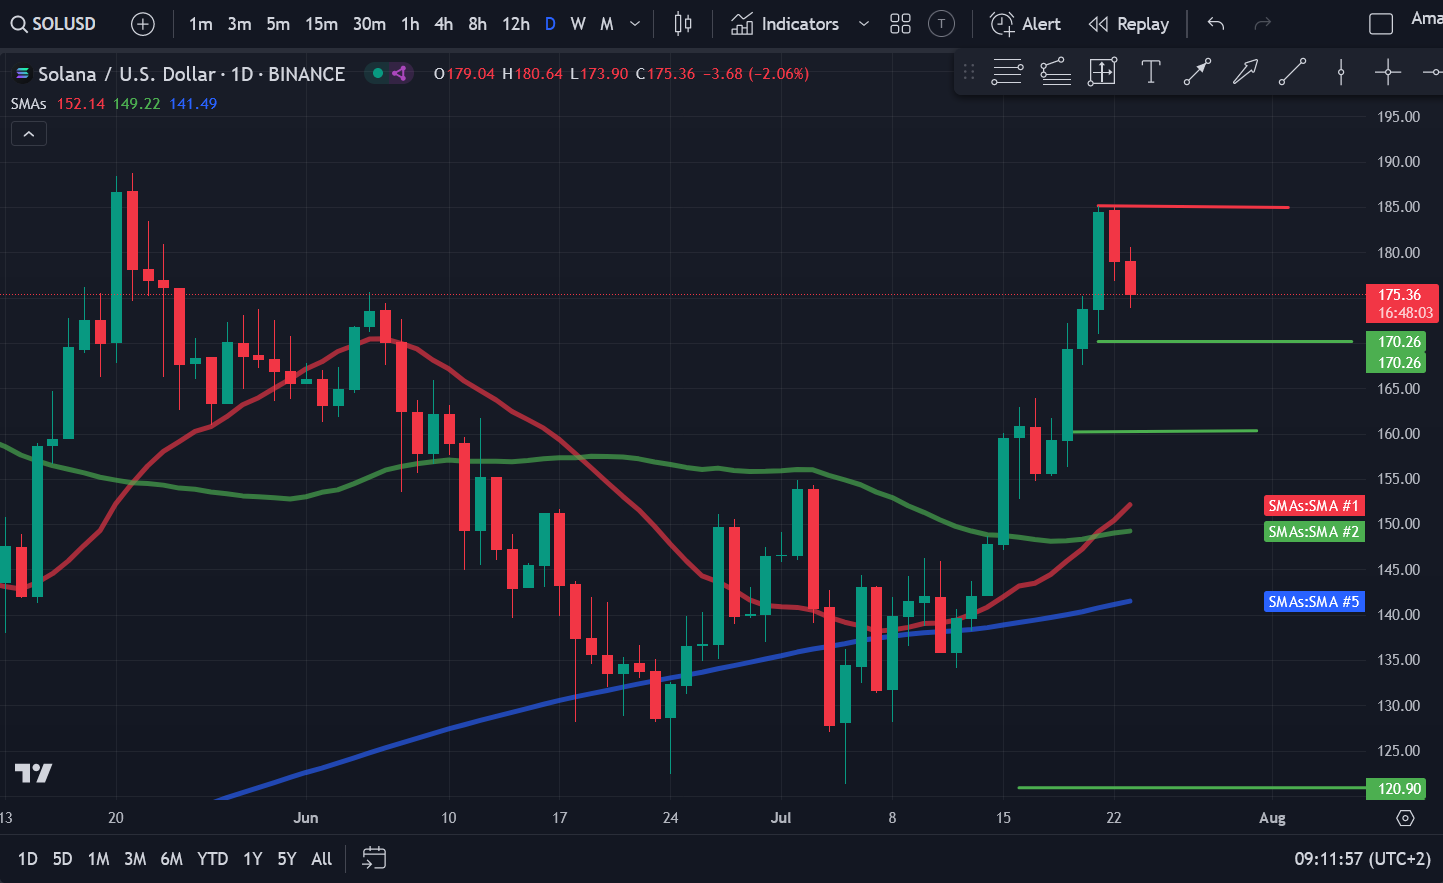This screenshot has height=883, width=1443.
Task: Select the weekly W timeframe
Action: (578, 24)
